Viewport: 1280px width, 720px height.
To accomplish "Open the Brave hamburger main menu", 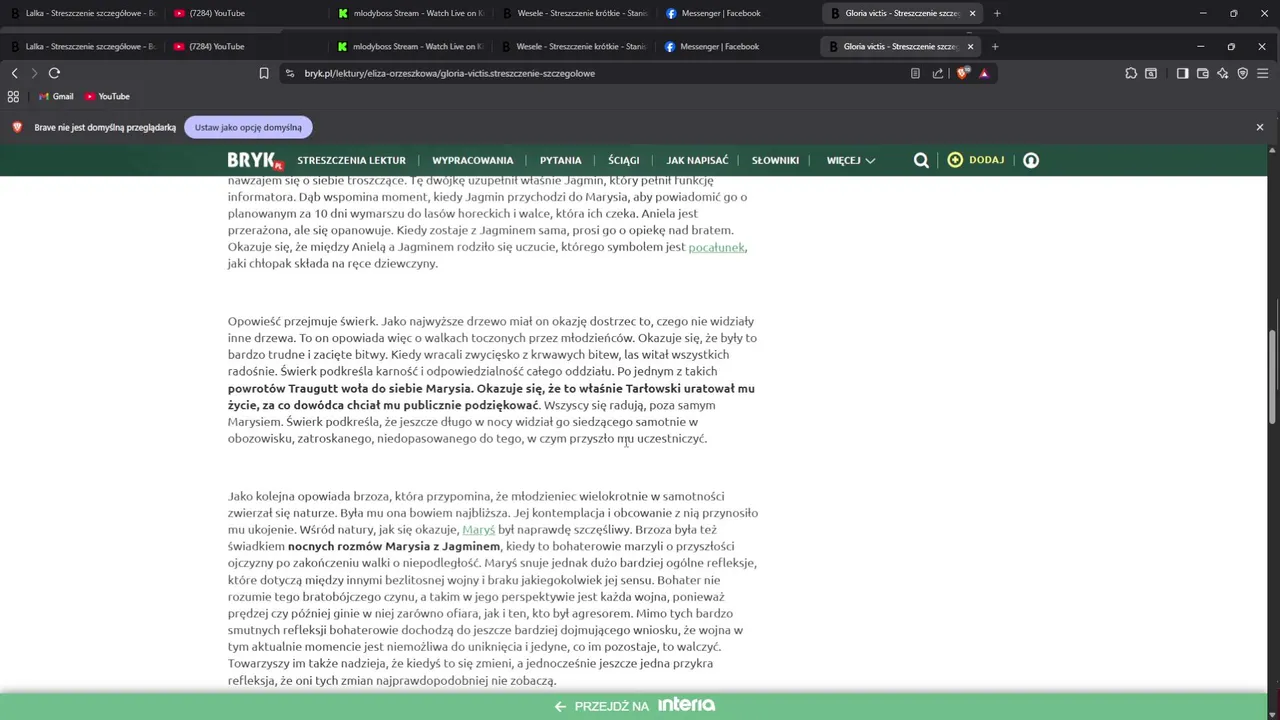I will (1265, 73).
